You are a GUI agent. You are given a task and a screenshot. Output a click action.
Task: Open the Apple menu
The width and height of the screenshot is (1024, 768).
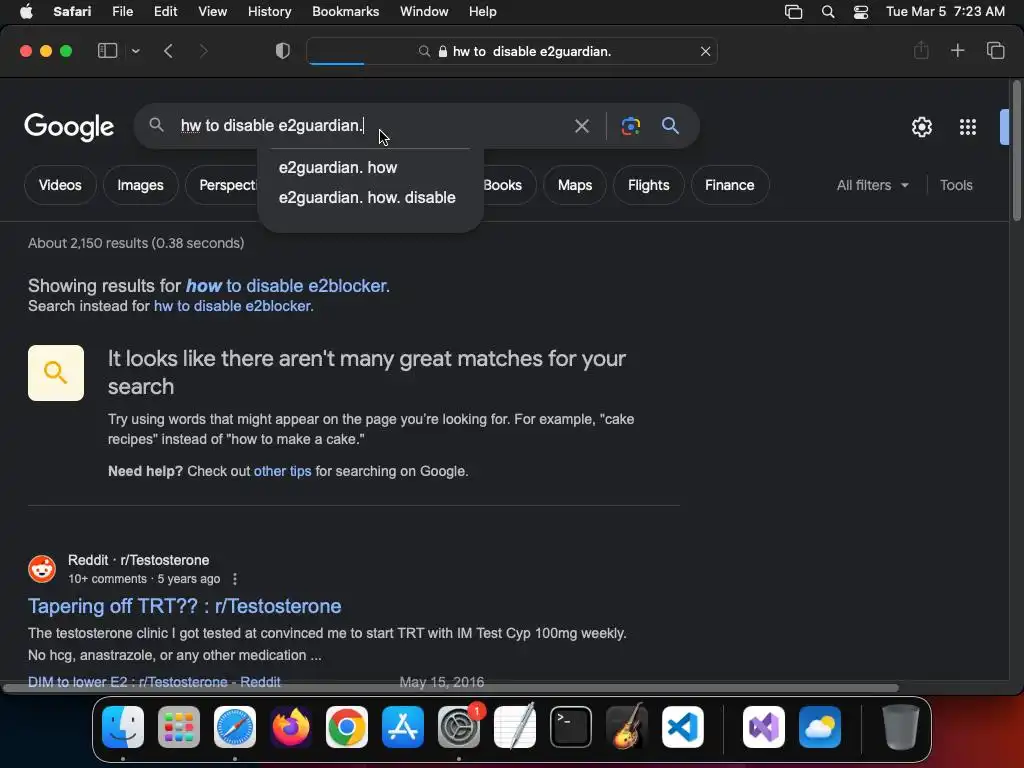(x=26, y=12)
